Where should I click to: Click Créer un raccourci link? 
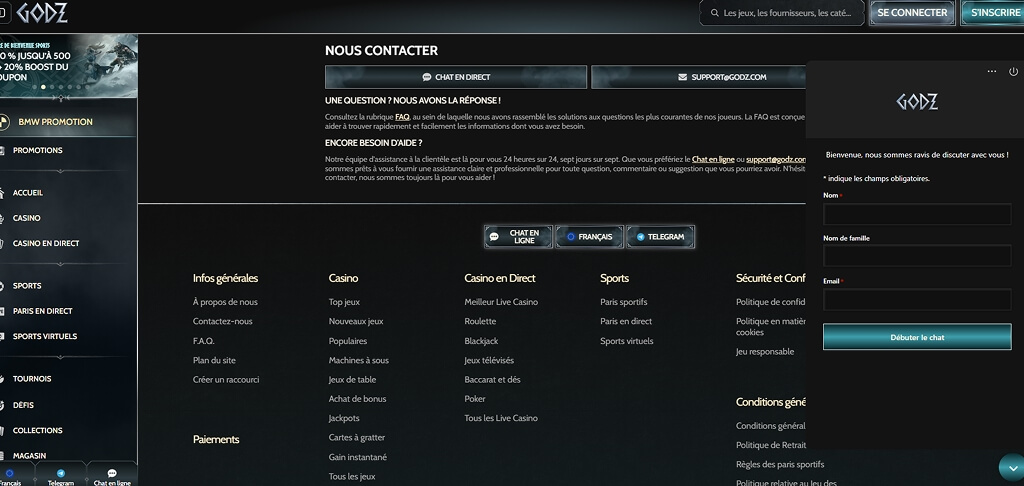[x=226, y=380]
